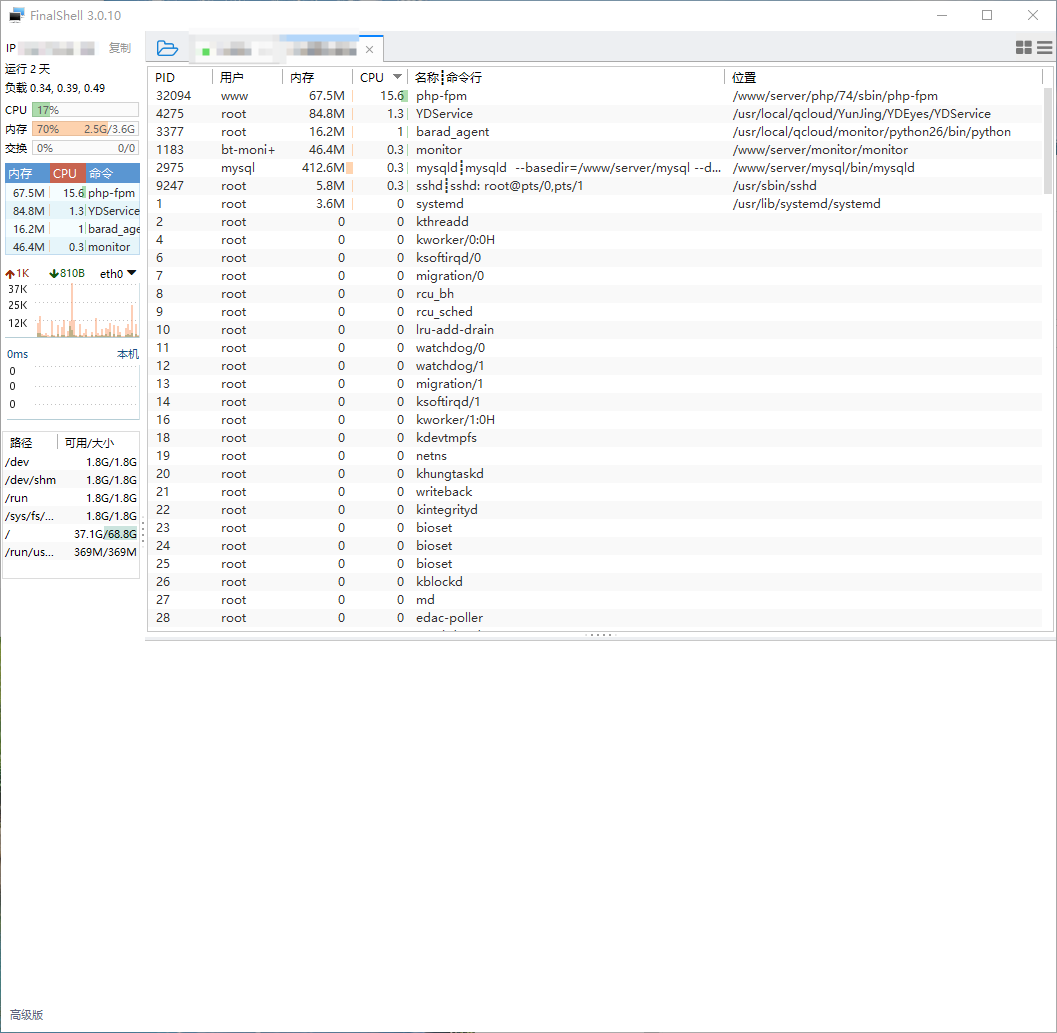Viewport: 1057px width, 1033px height.
Task: Select the 内存 tab in mini process panel
Action: click(21, 173)
